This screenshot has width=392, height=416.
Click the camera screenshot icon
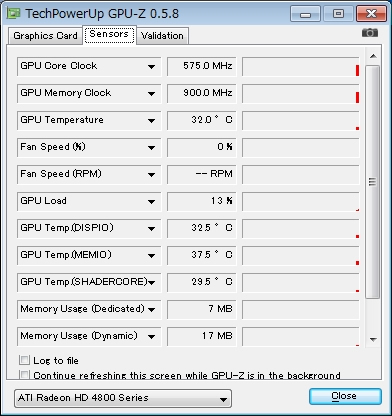[x=370, y=33]
